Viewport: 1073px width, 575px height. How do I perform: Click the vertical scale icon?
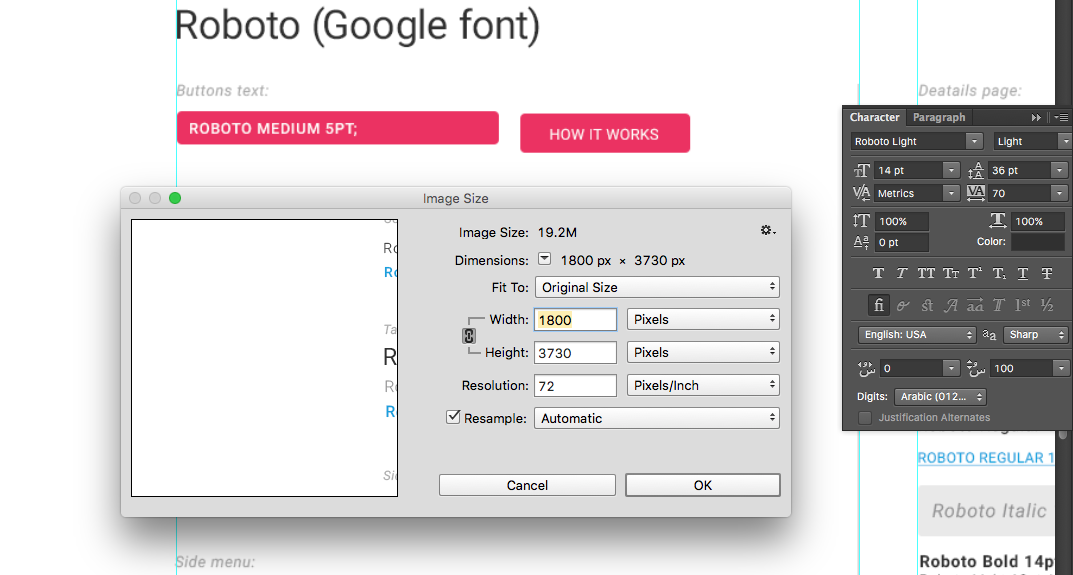pyautogui.click(x=862, y=221)
